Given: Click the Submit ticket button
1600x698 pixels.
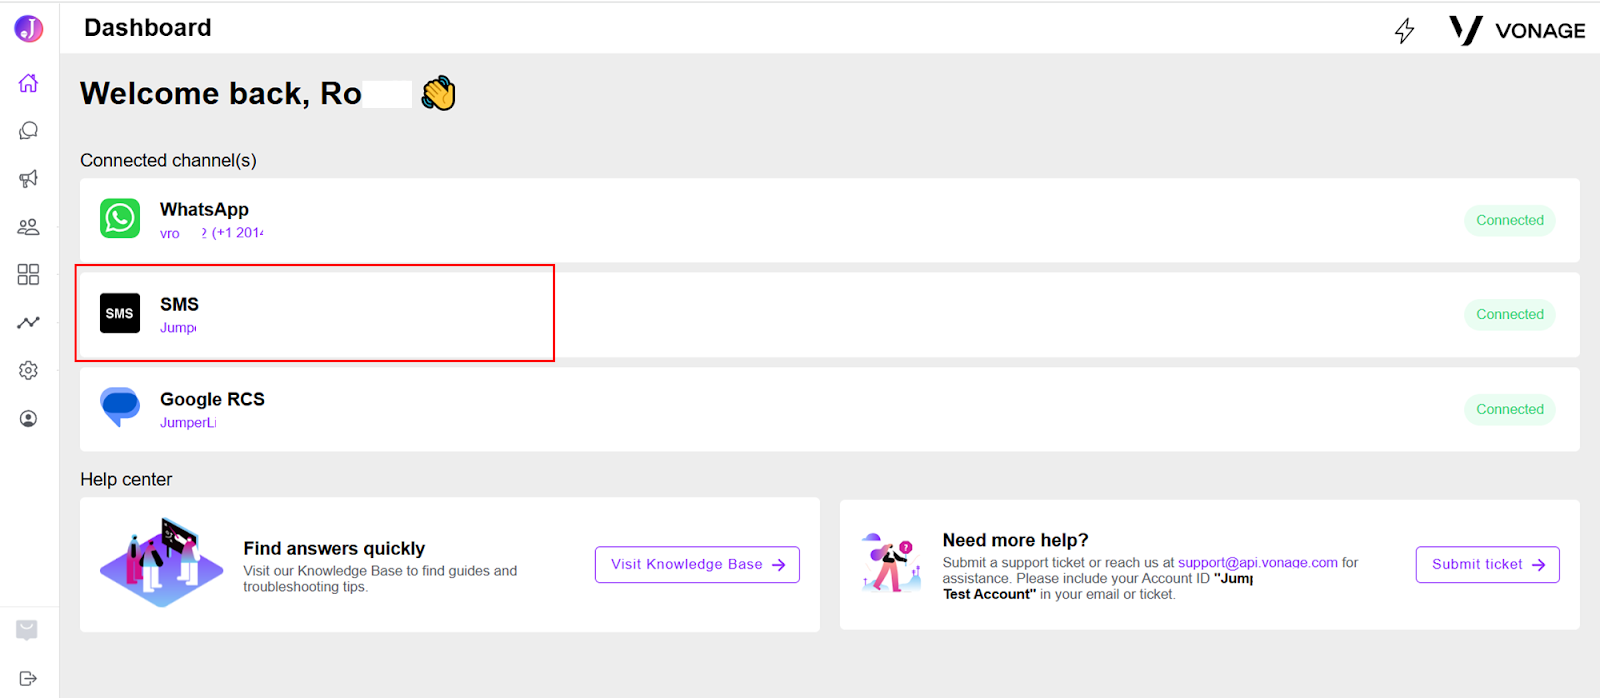Looking at the screenshot, I should pyautogui.click(x=1487, y=564).
